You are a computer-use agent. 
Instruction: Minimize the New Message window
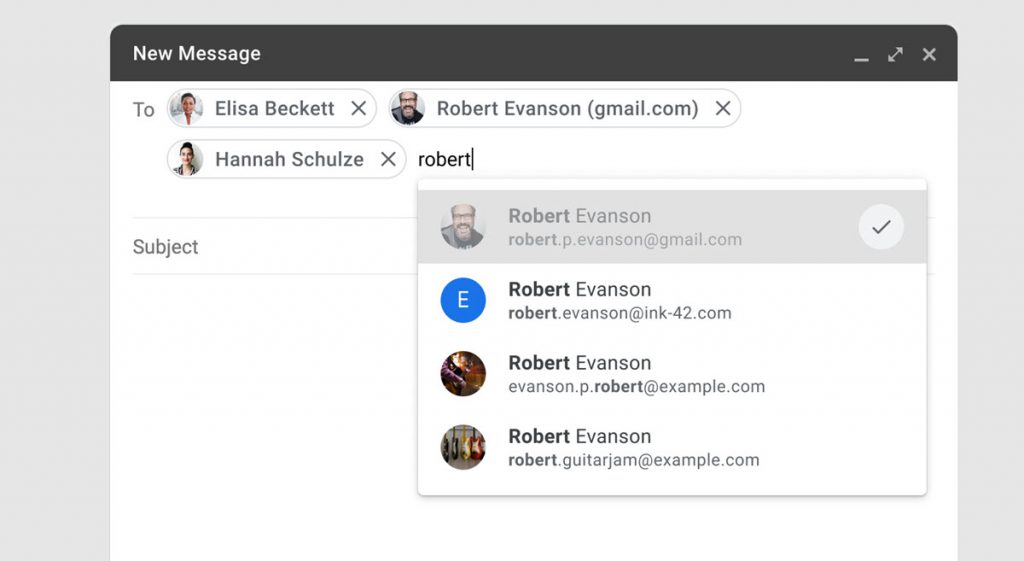pyautogui.click(x=861, y=55)
